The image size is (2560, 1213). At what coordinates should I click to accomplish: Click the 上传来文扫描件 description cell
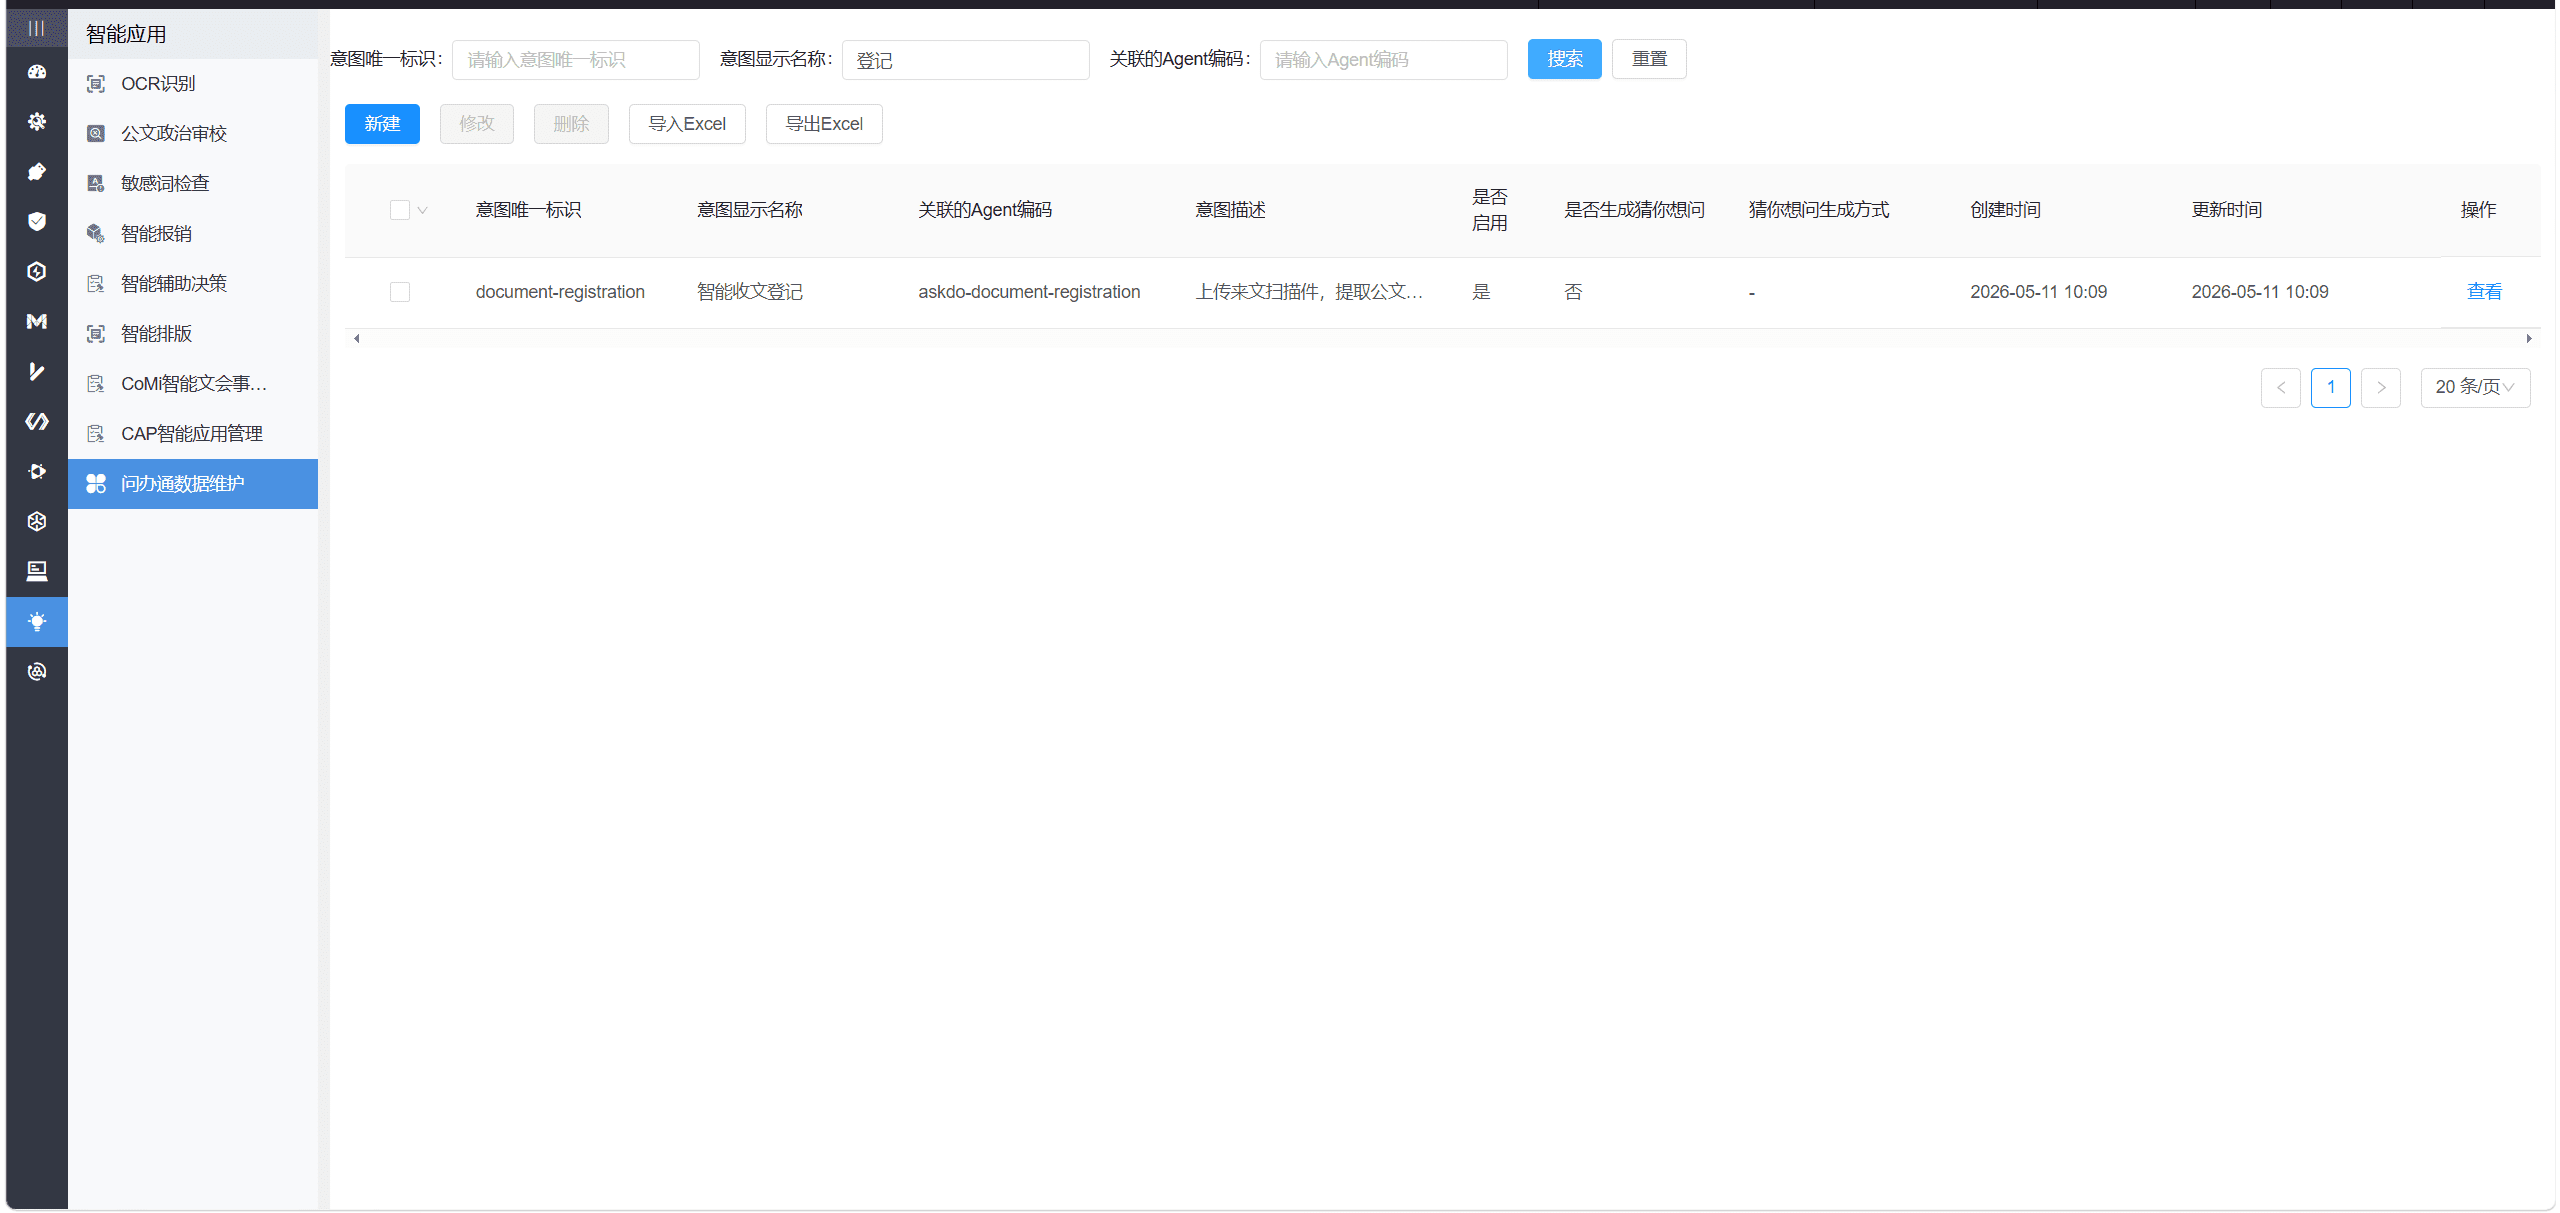click(1309, 292)
